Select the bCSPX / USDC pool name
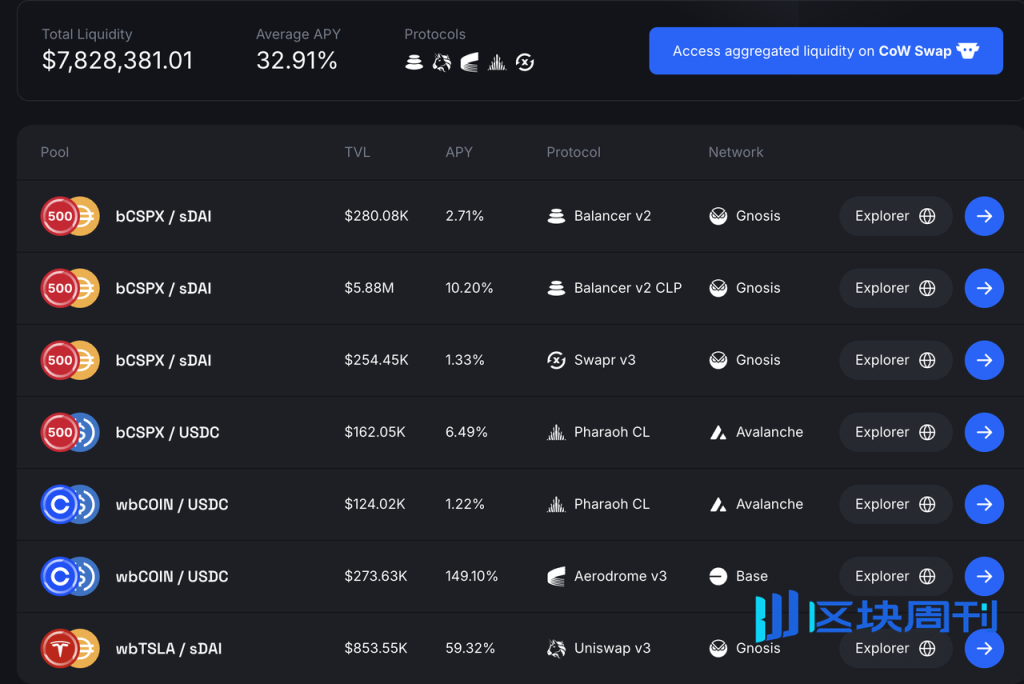The height and width of the screenshot is (684, 1024). (167, 432)
